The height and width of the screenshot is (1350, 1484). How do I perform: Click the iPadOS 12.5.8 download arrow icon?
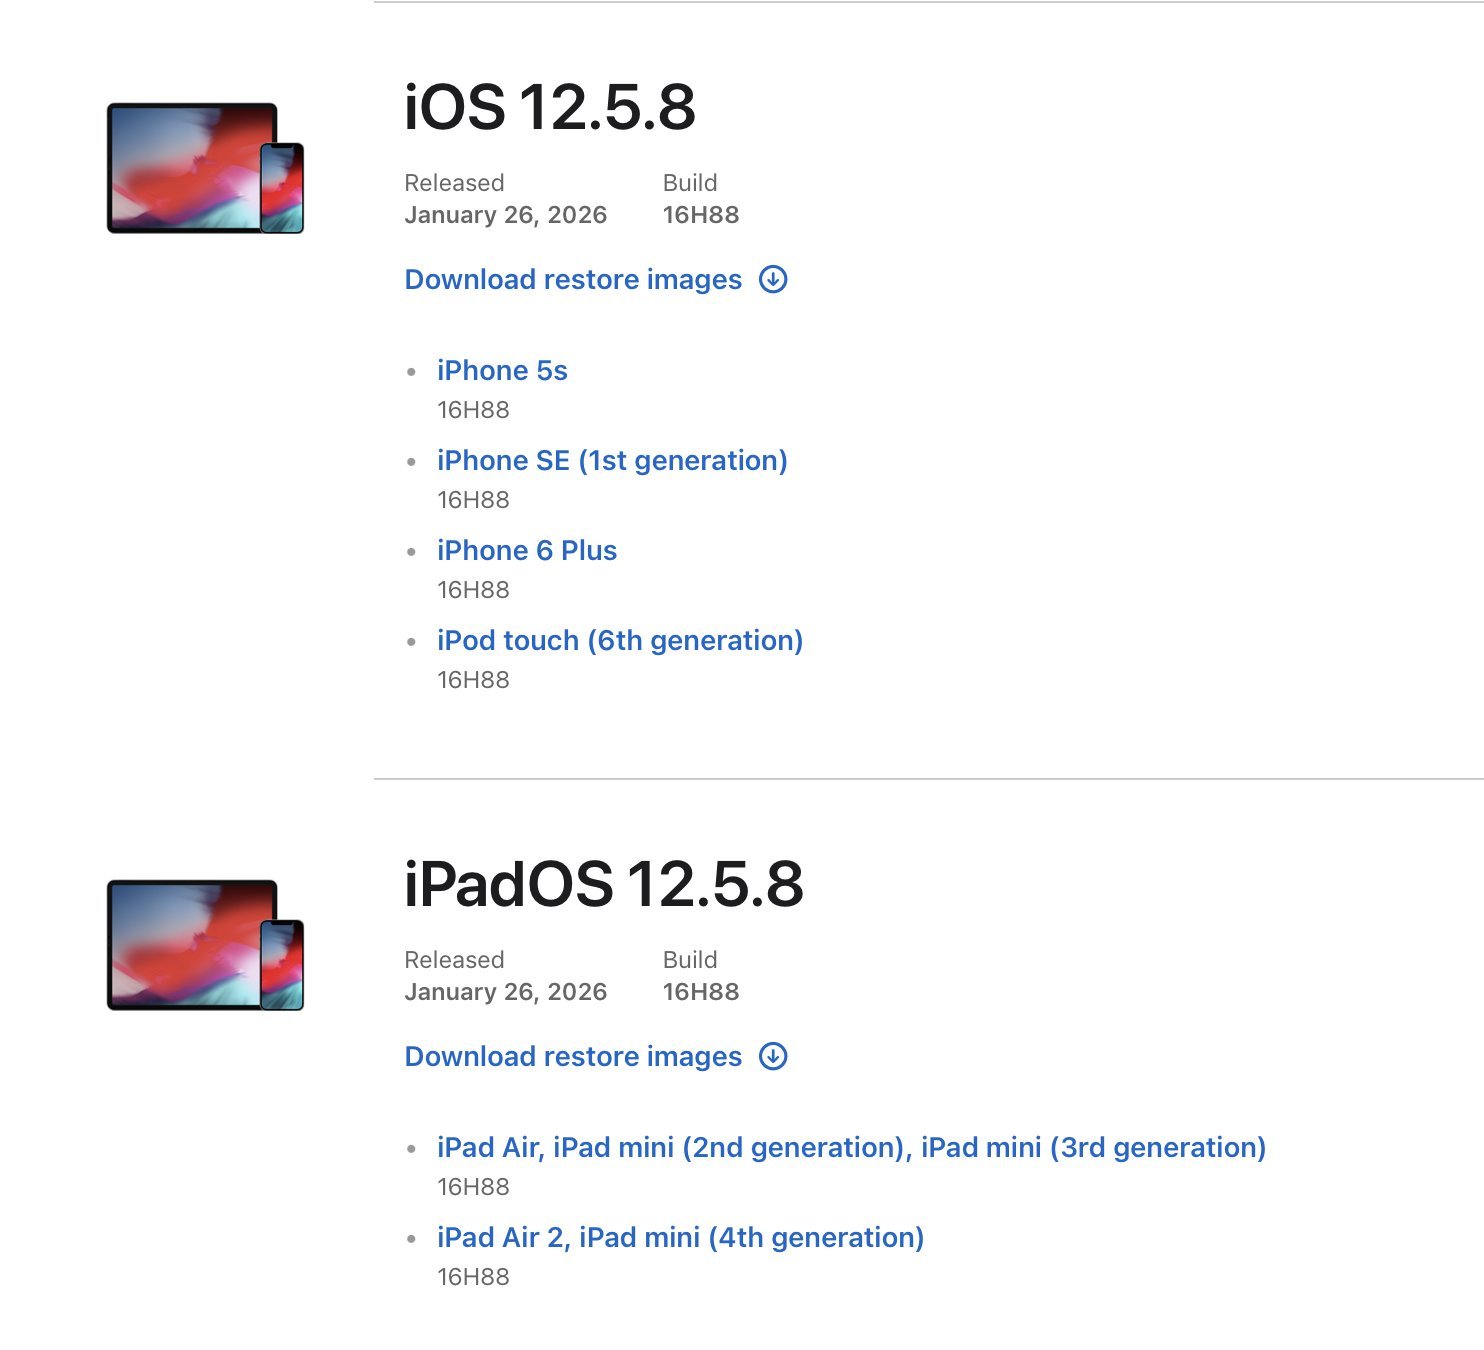[773, 1056]
